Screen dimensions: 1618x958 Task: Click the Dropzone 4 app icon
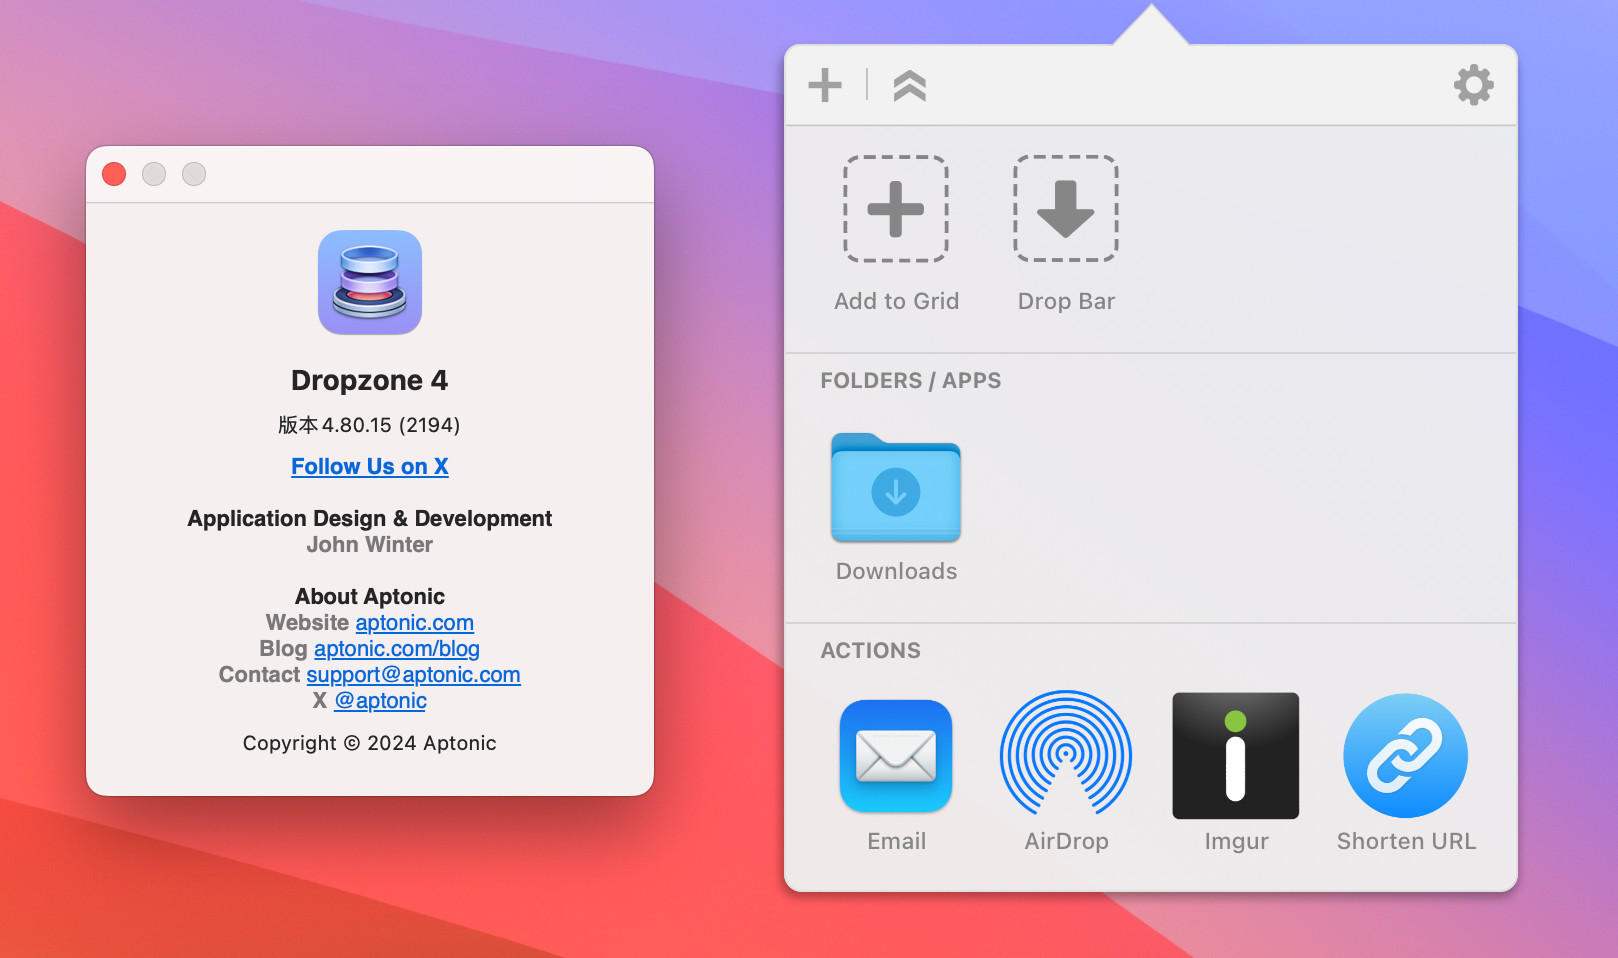369,282
